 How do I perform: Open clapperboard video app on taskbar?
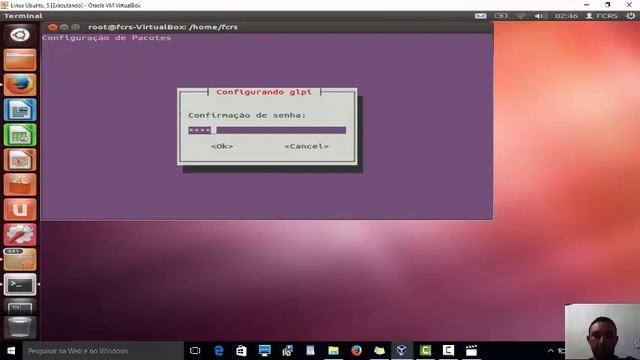point(471,351)
